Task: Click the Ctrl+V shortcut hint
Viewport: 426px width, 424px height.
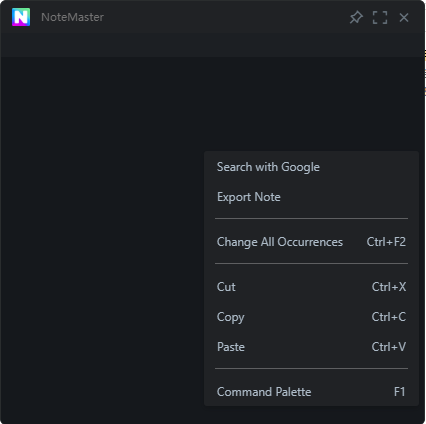Action: tap(389, 347)
